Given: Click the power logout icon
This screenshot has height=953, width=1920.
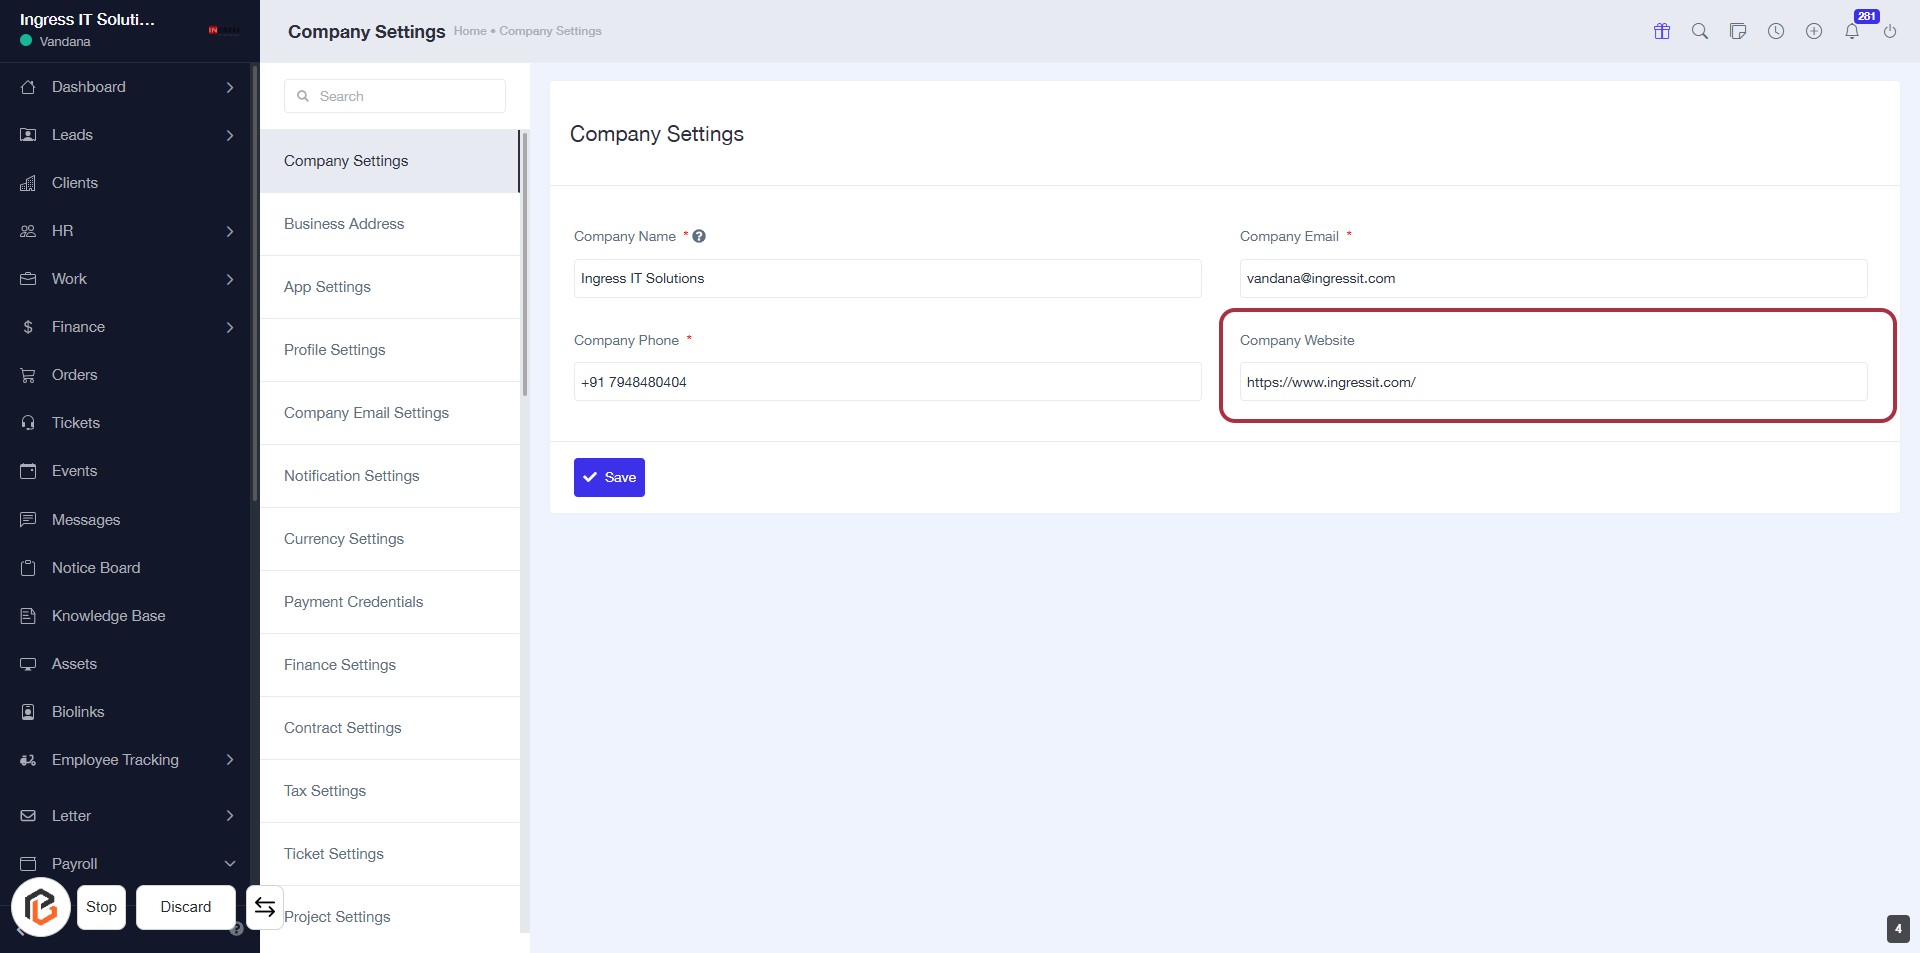Looking at the screenshot, I should coord(1890,31).
